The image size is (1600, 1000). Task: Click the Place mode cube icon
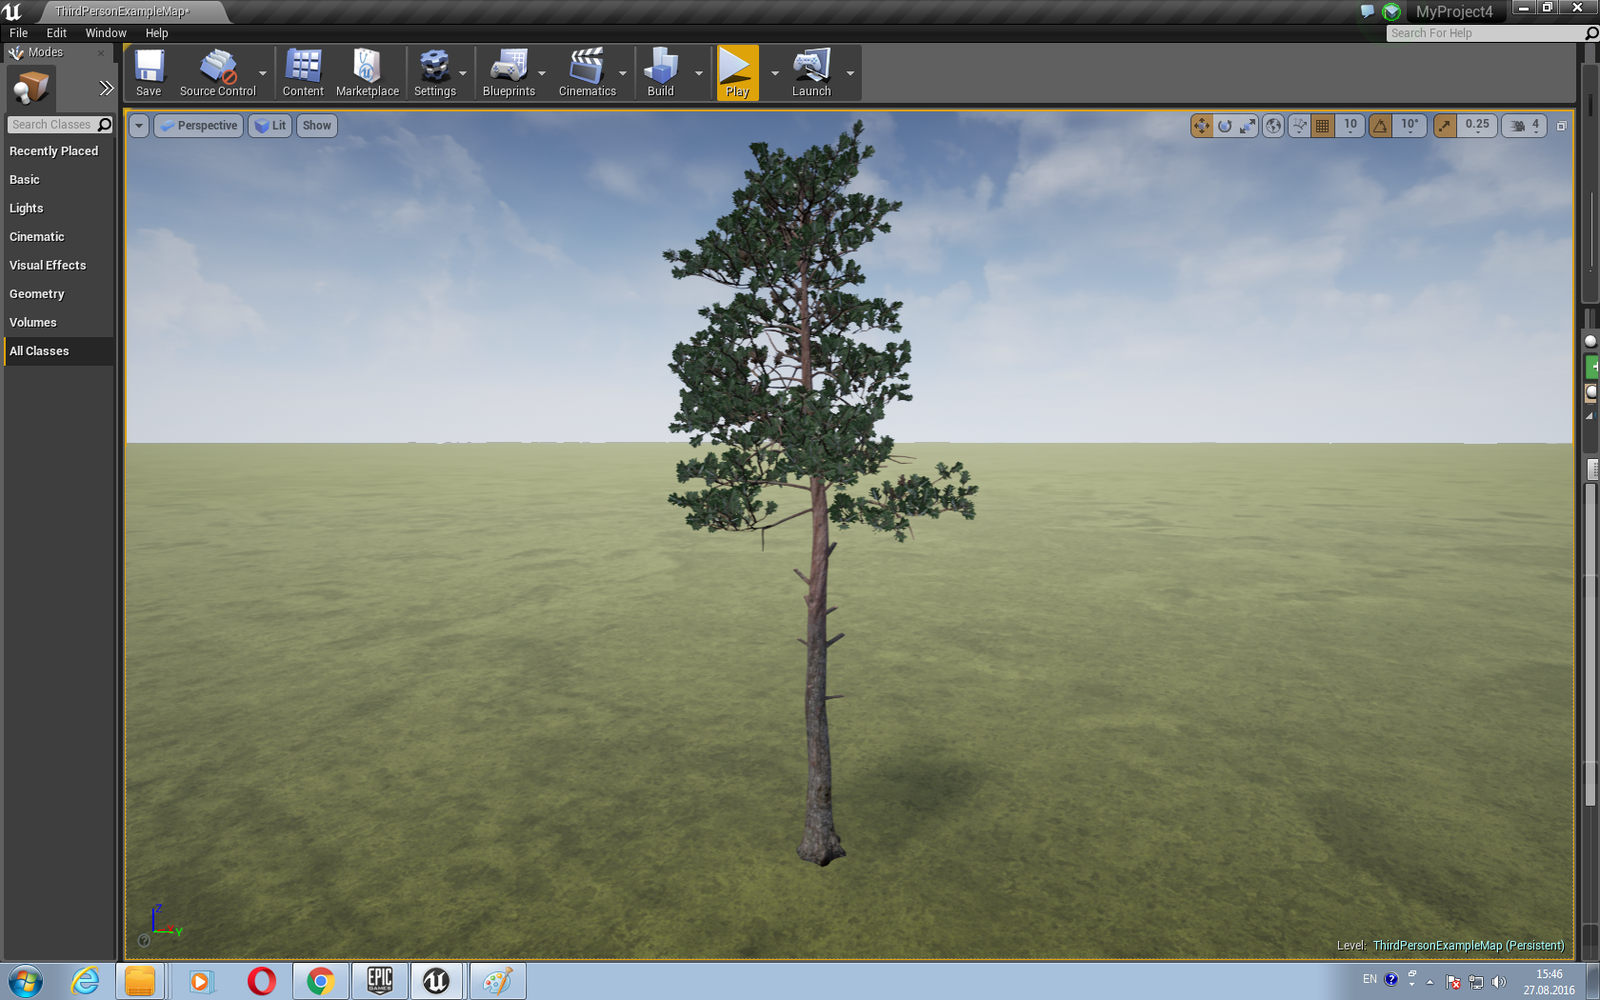[30, 88]
